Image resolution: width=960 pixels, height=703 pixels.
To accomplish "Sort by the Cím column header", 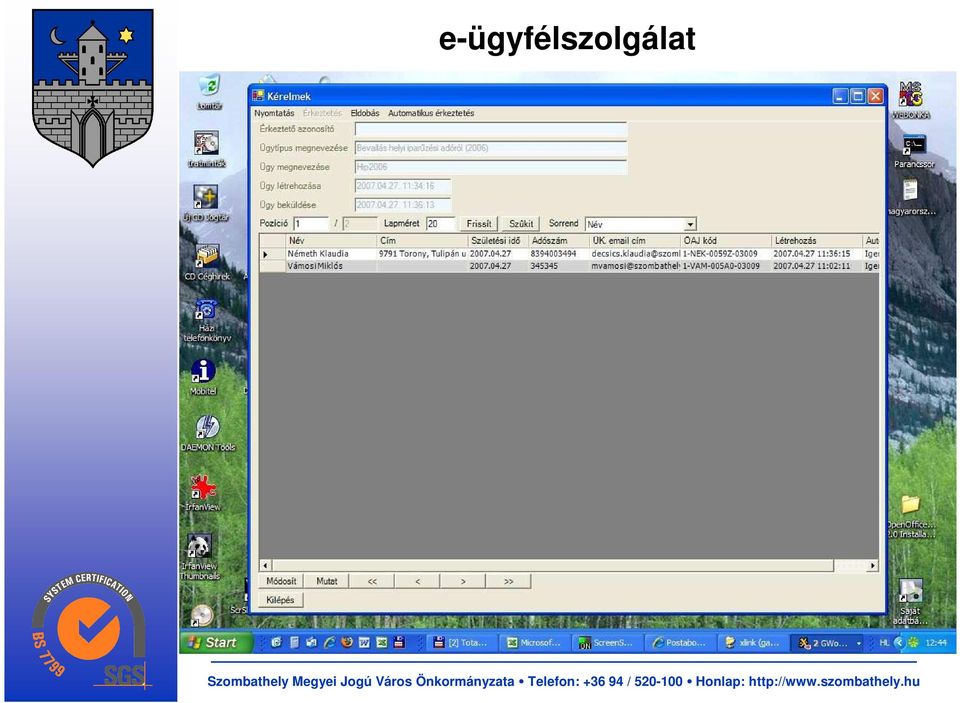I will coord(422,241).
